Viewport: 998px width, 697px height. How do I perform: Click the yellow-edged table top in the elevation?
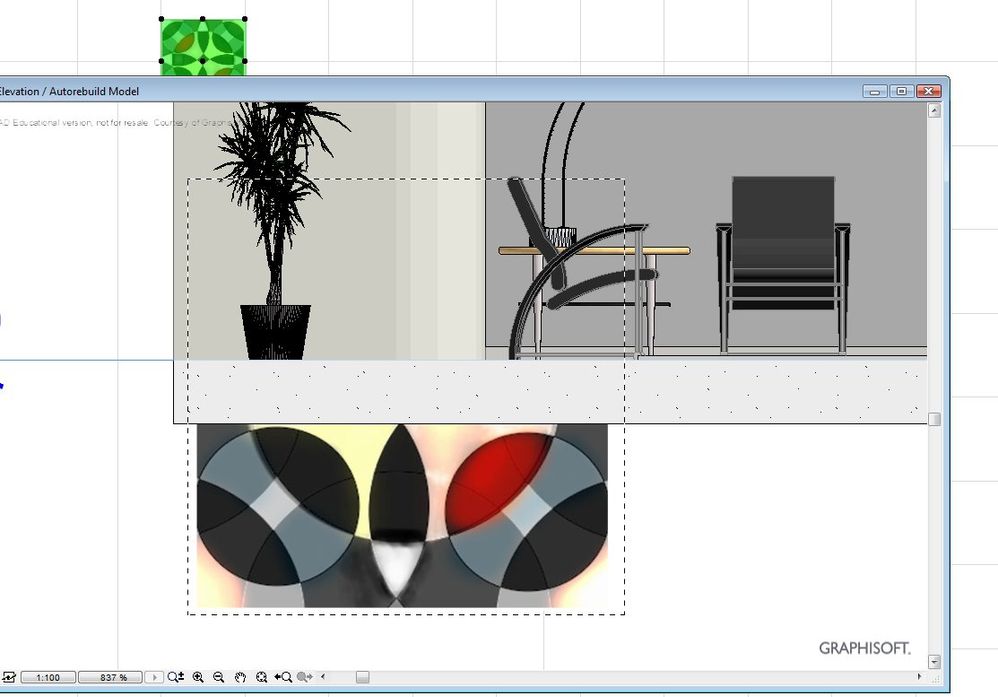[594, 251]
